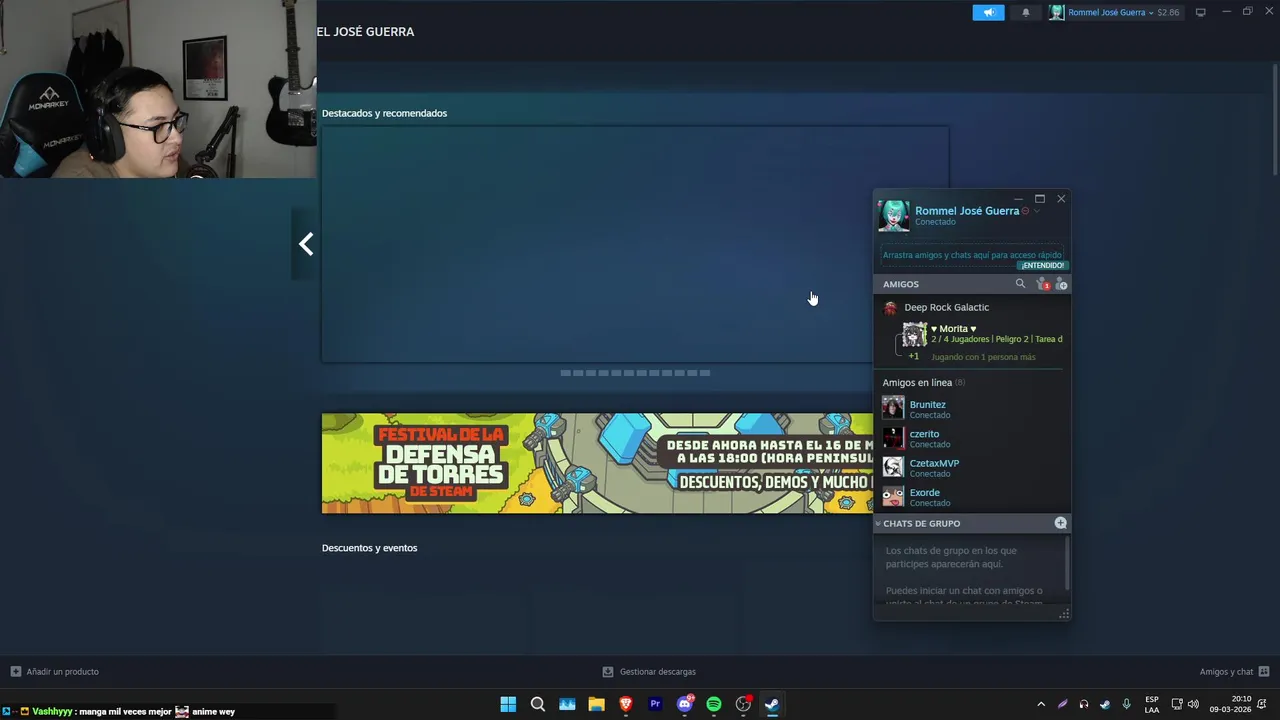Open Premiere Pro from taskbar
Image resolution: width=1280 pixels, height=720 pixels.
tap(655, 704)
